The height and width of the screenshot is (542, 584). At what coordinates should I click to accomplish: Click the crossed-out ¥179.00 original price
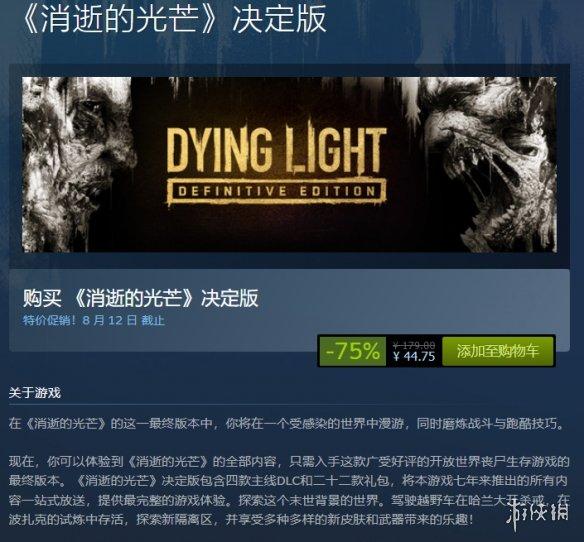(414, 345)
